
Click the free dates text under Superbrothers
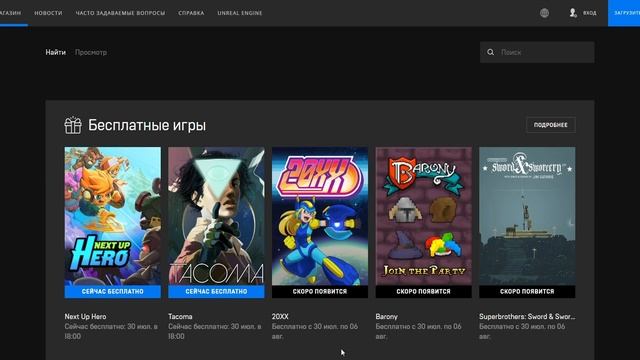point(522,331)
